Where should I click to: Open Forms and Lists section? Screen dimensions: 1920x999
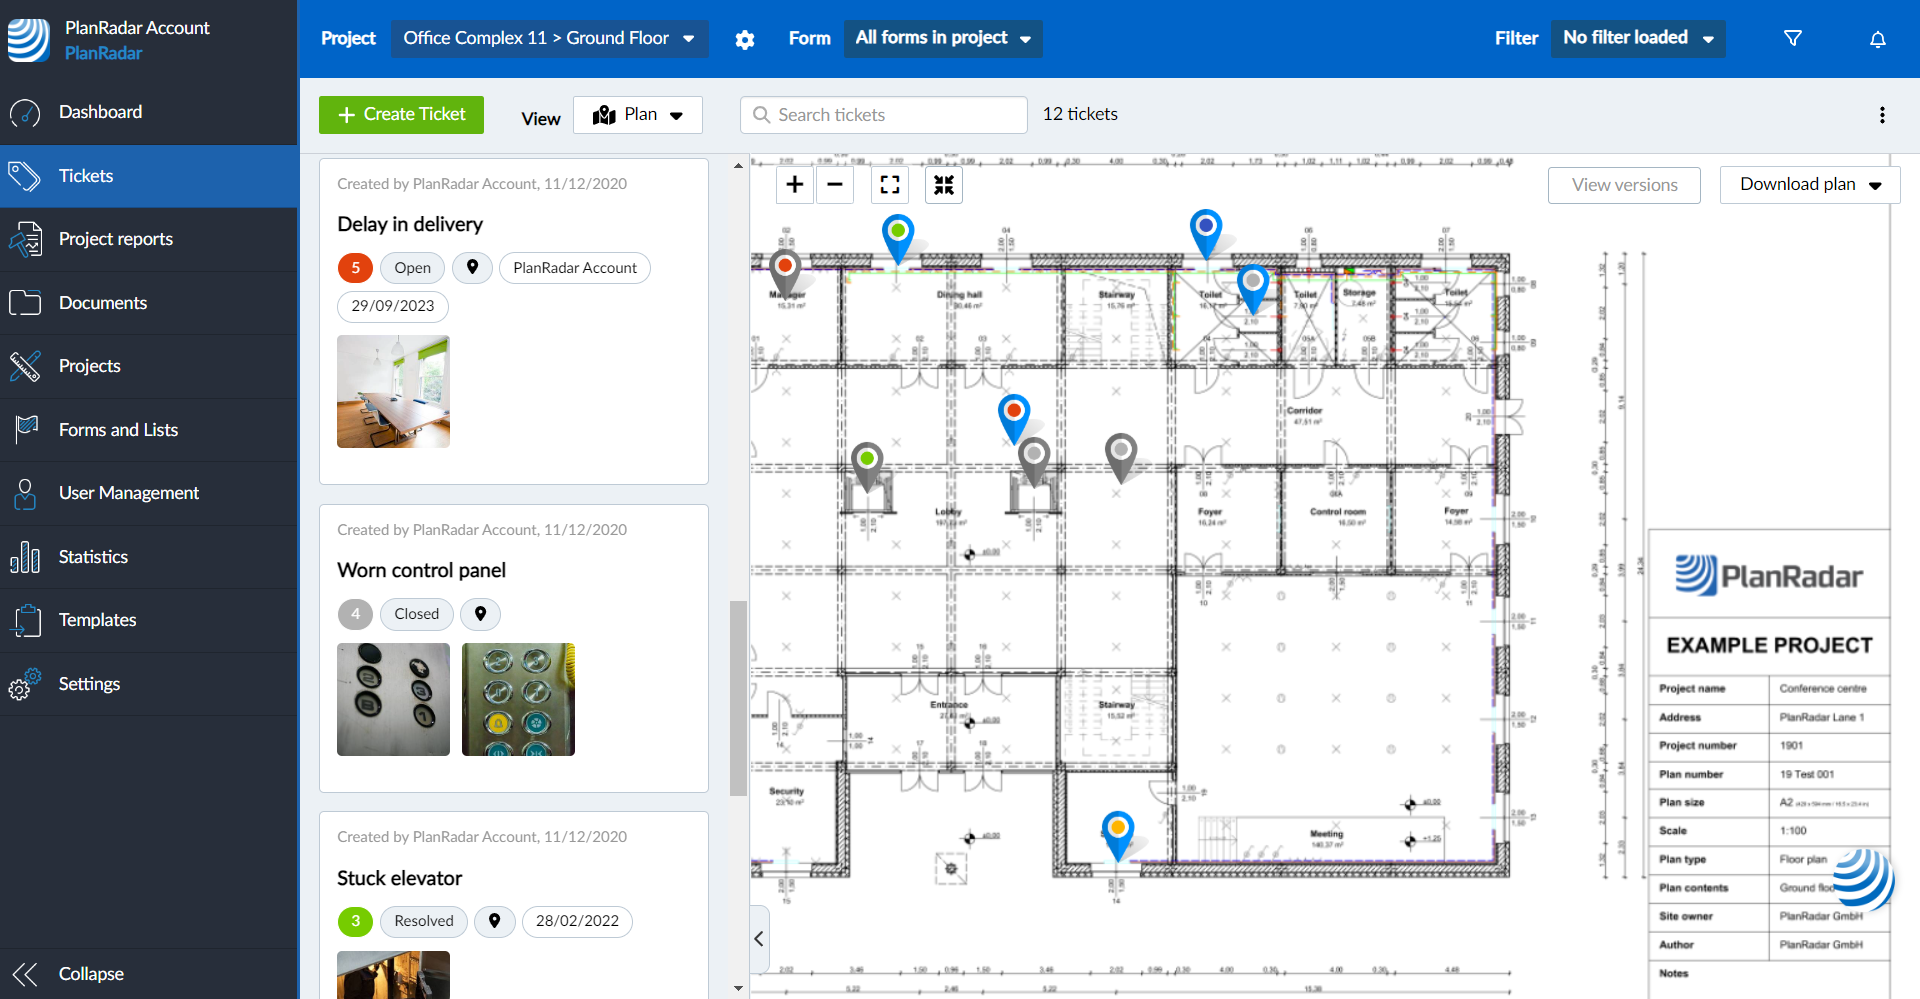pos(118,430)
